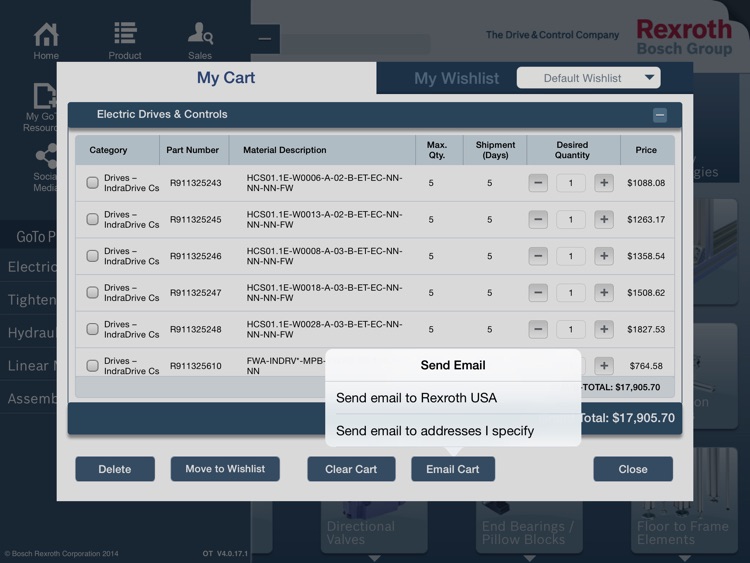Check the box for part R911325243

tap(92, 183)
